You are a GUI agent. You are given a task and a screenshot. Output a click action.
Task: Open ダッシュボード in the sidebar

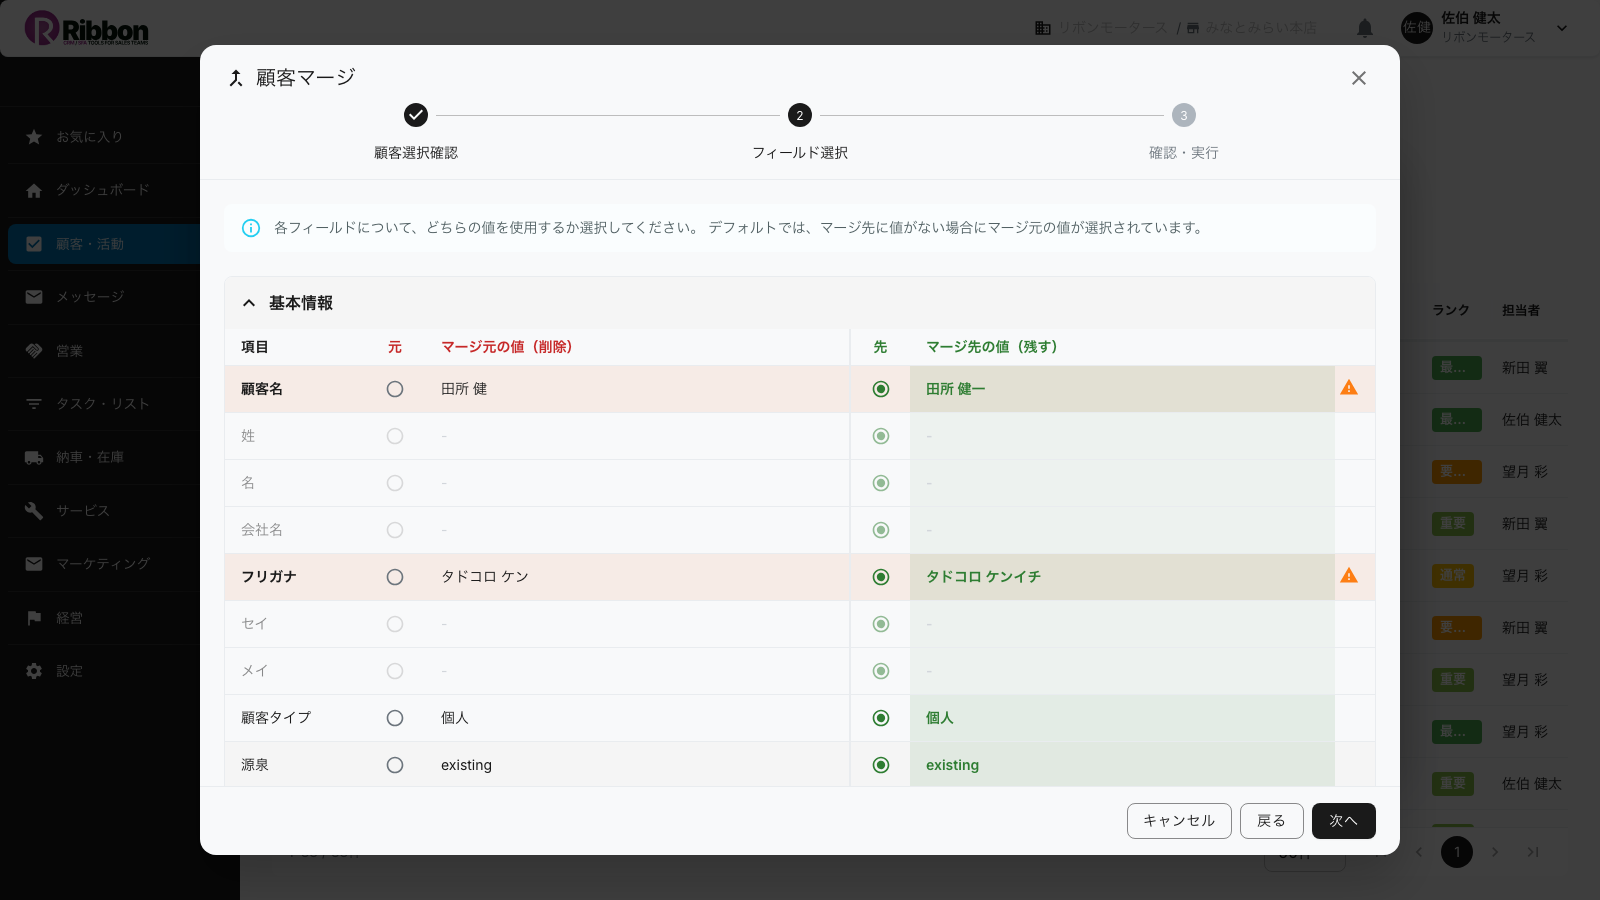(104, 190)
